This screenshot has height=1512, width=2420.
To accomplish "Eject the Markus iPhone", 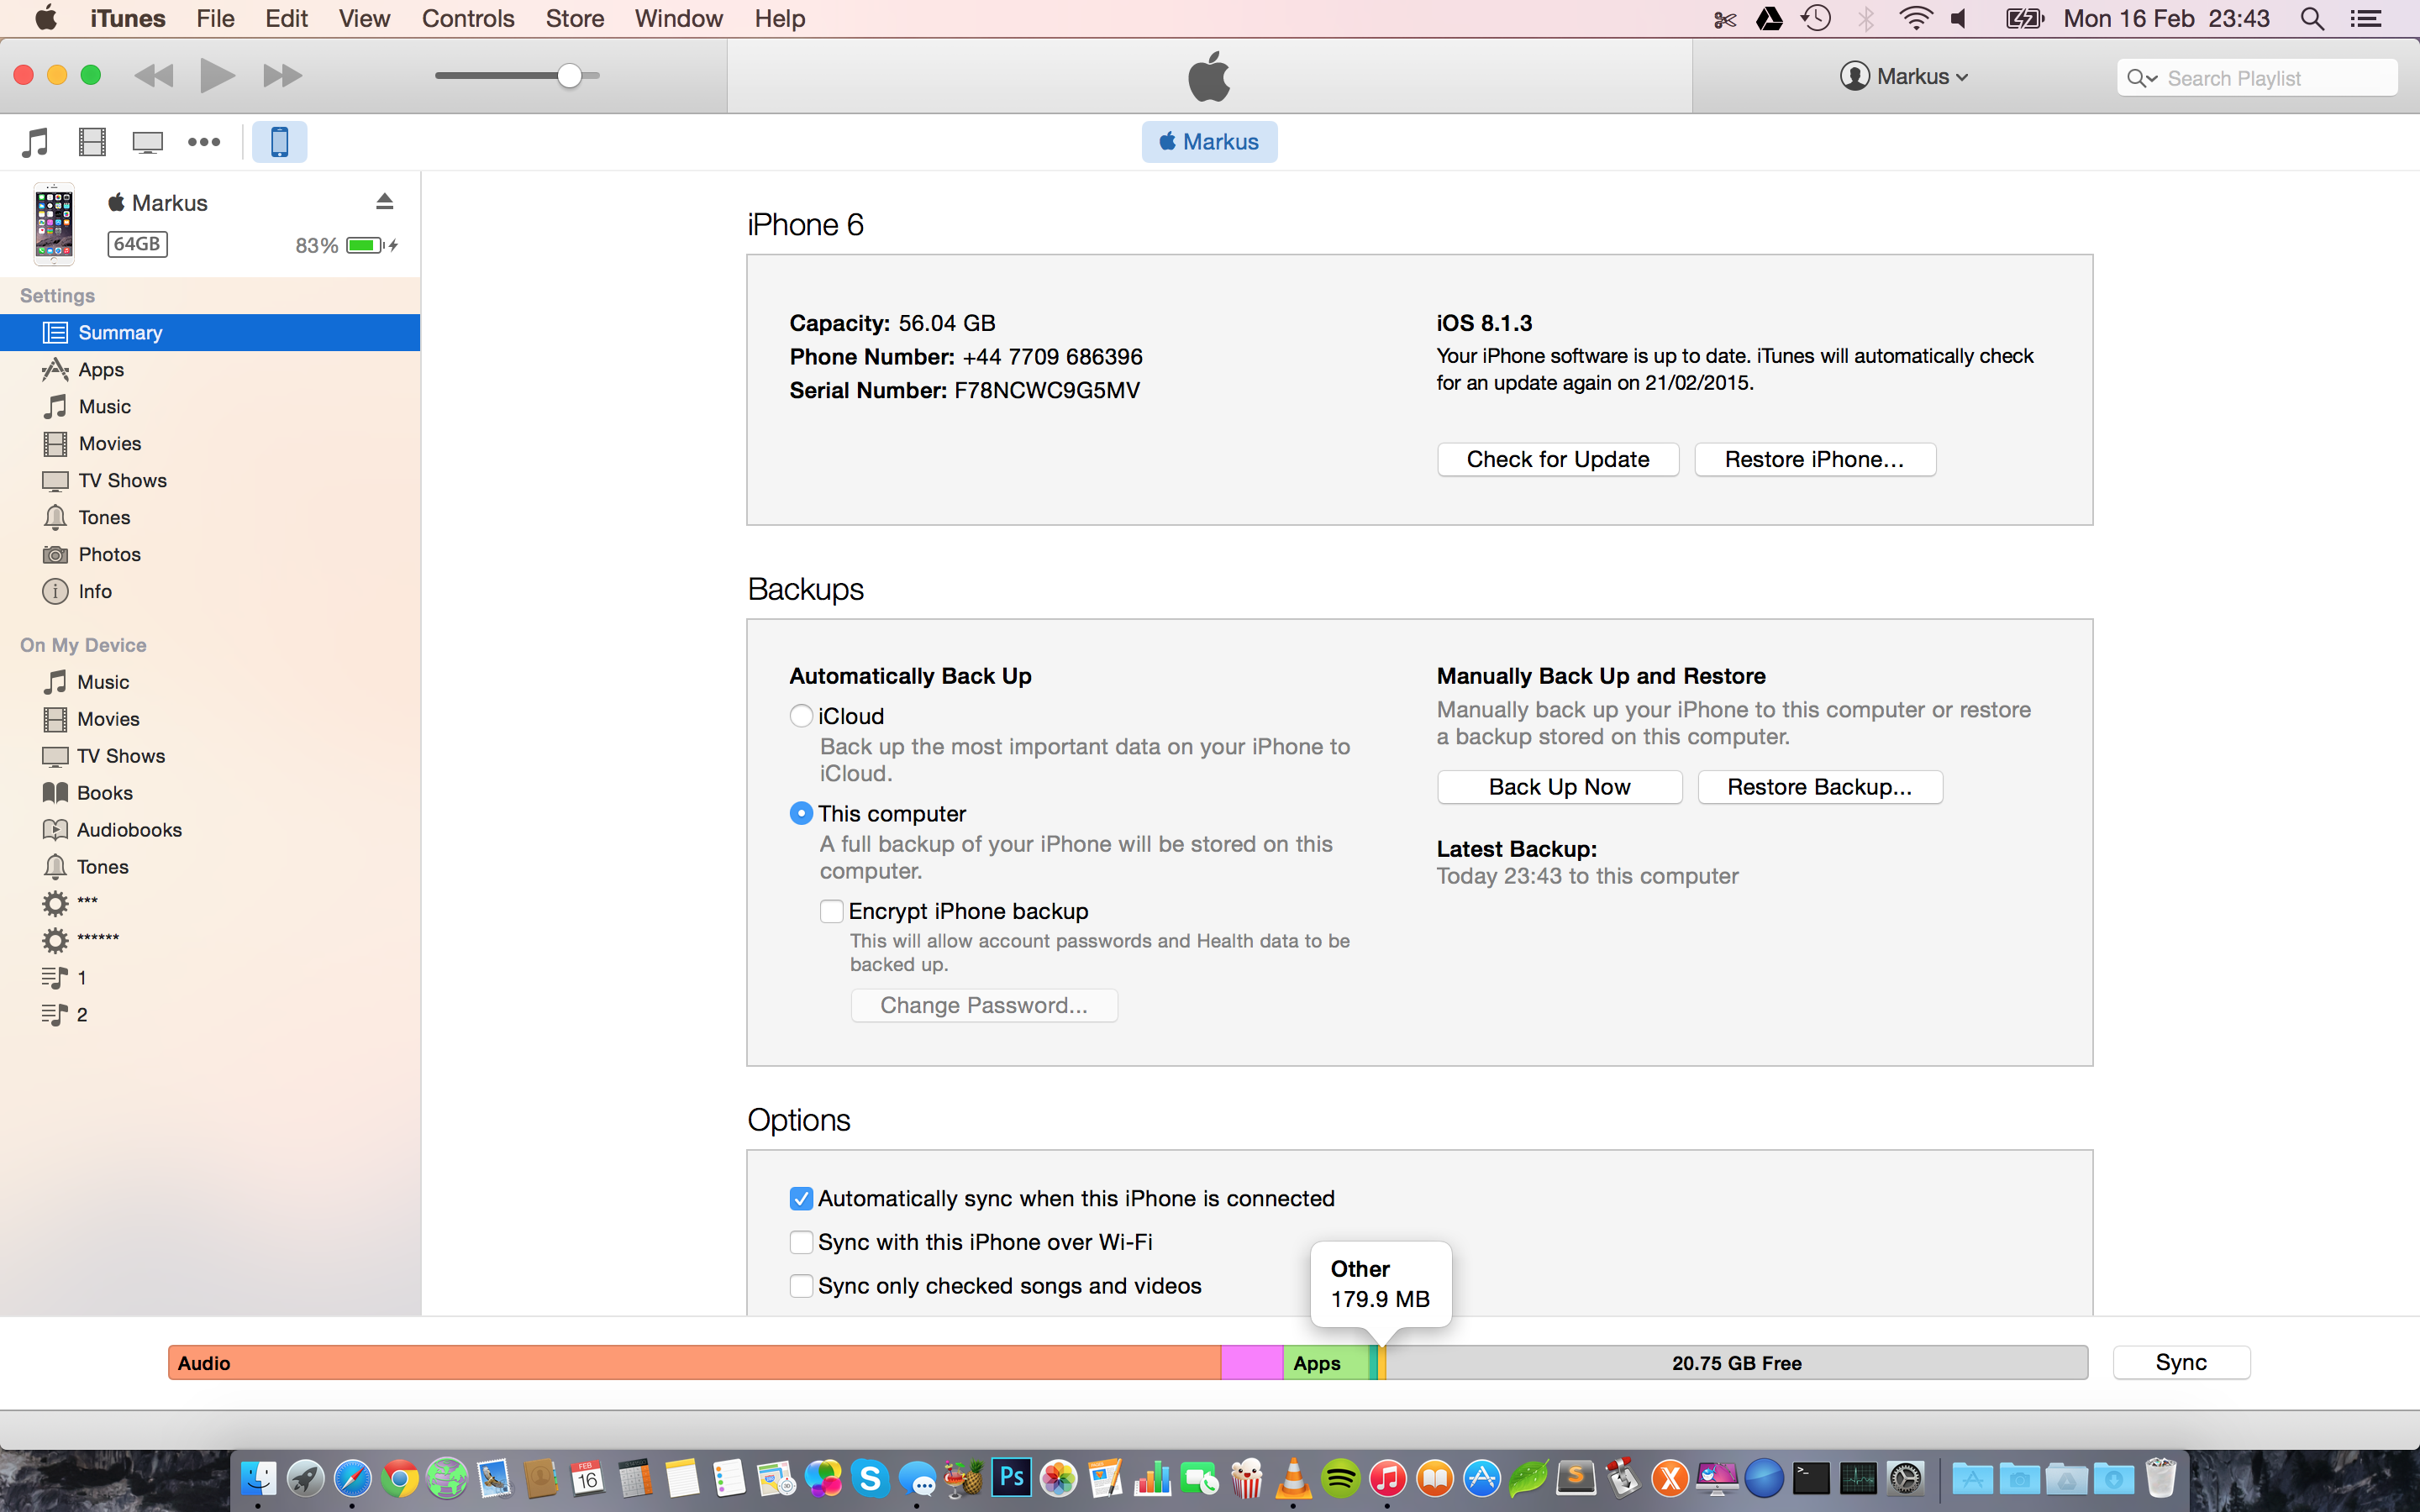I will (384, 202).
